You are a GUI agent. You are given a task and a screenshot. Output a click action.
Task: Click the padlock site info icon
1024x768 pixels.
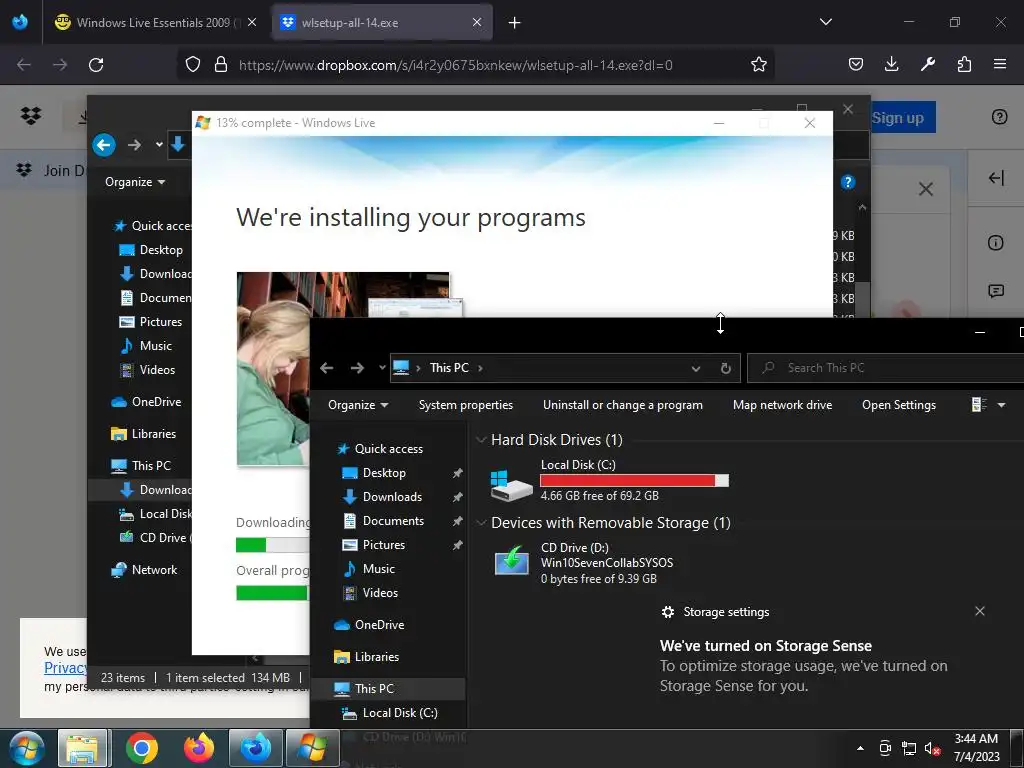pos(221,65)
